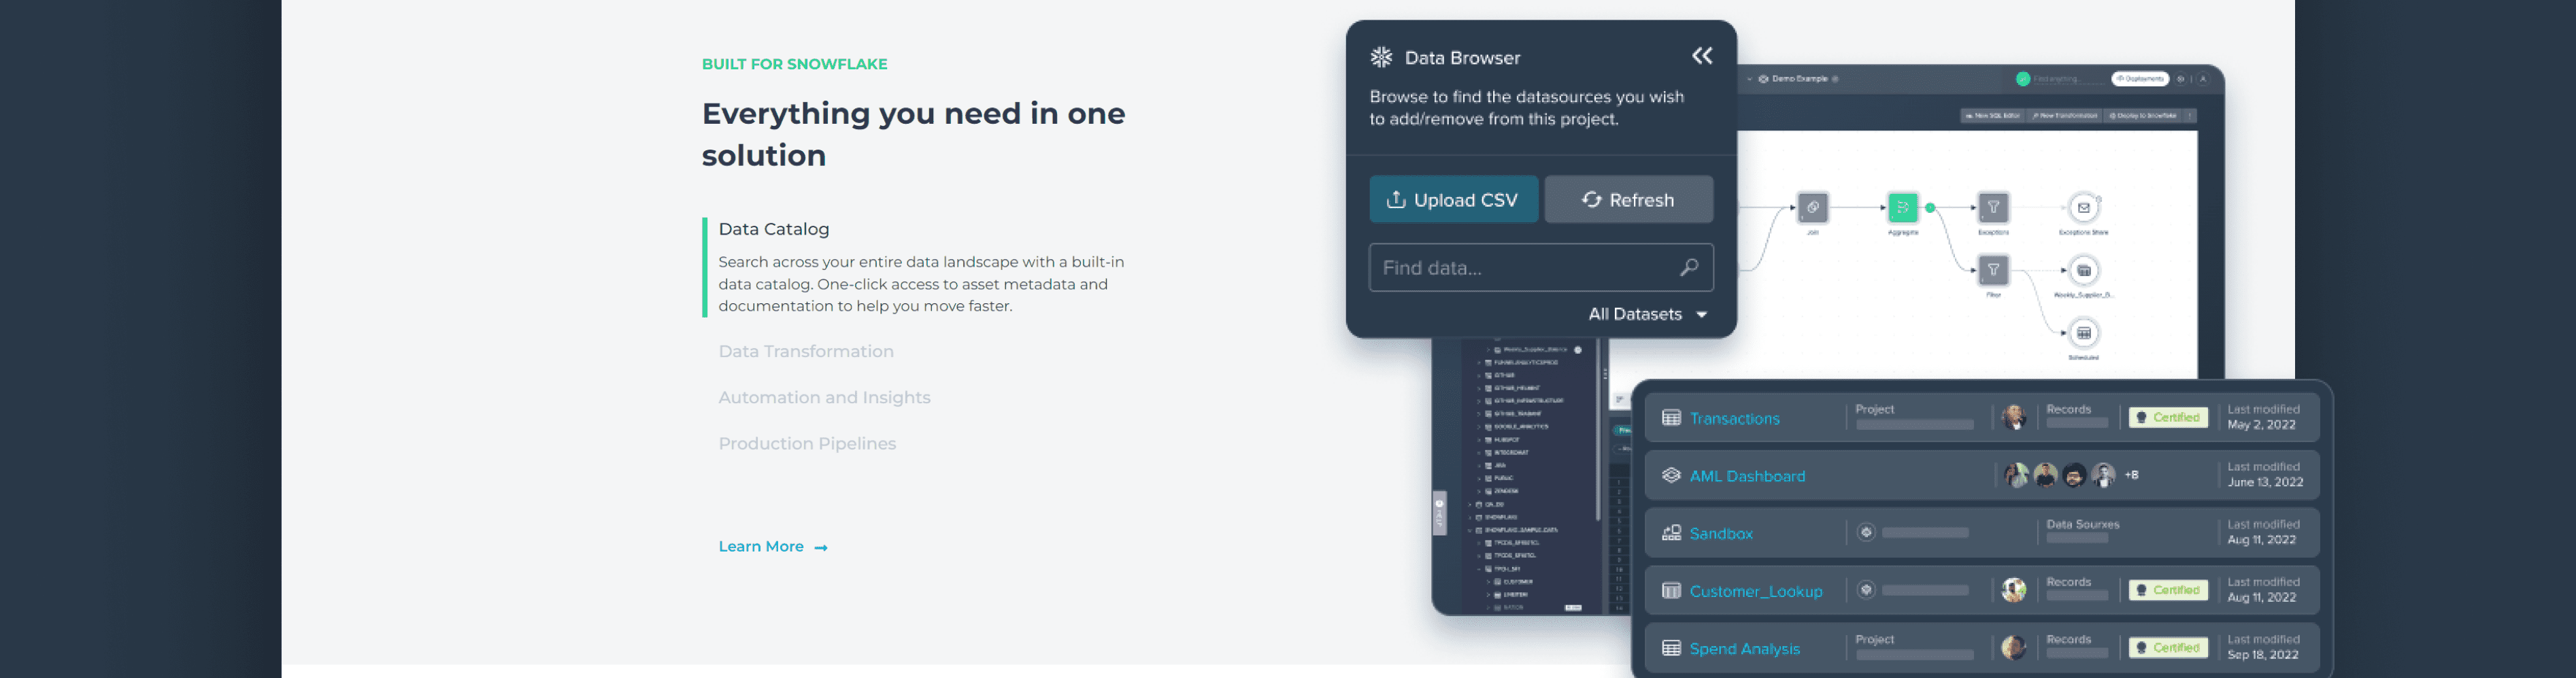Click the AML Dashboard layers icon
The height and width of the screenshot is (678, 2576).
tap(1671, 476)
